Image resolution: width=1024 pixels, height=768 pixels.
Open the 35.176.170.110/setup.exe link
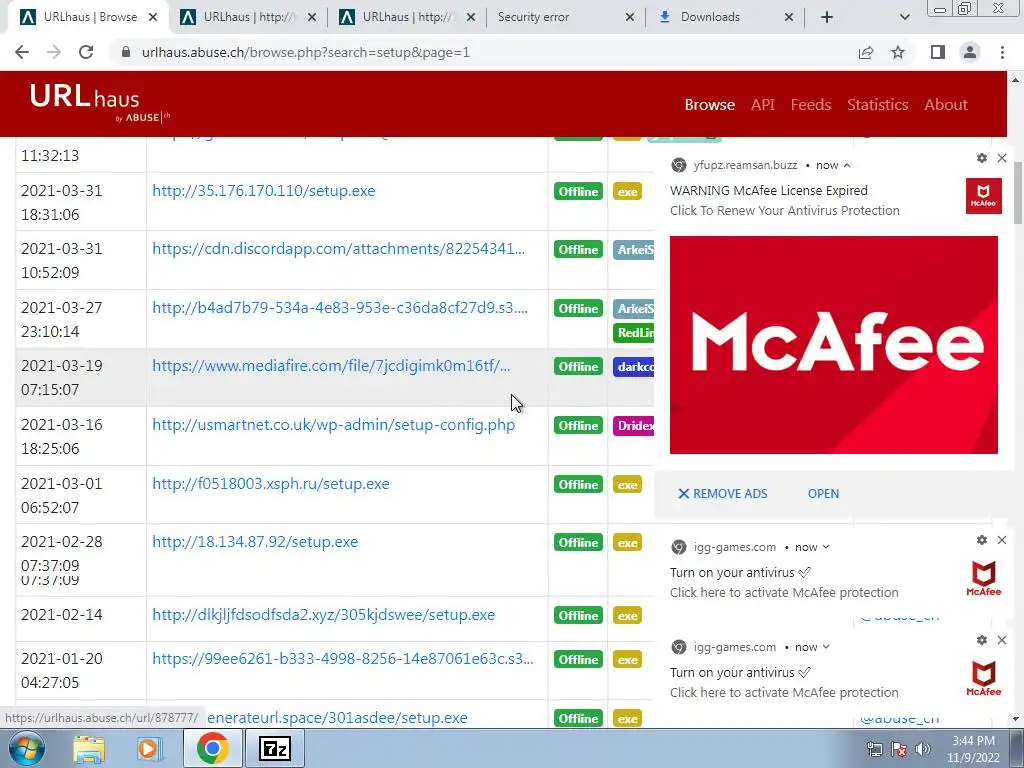click(264, 191)
